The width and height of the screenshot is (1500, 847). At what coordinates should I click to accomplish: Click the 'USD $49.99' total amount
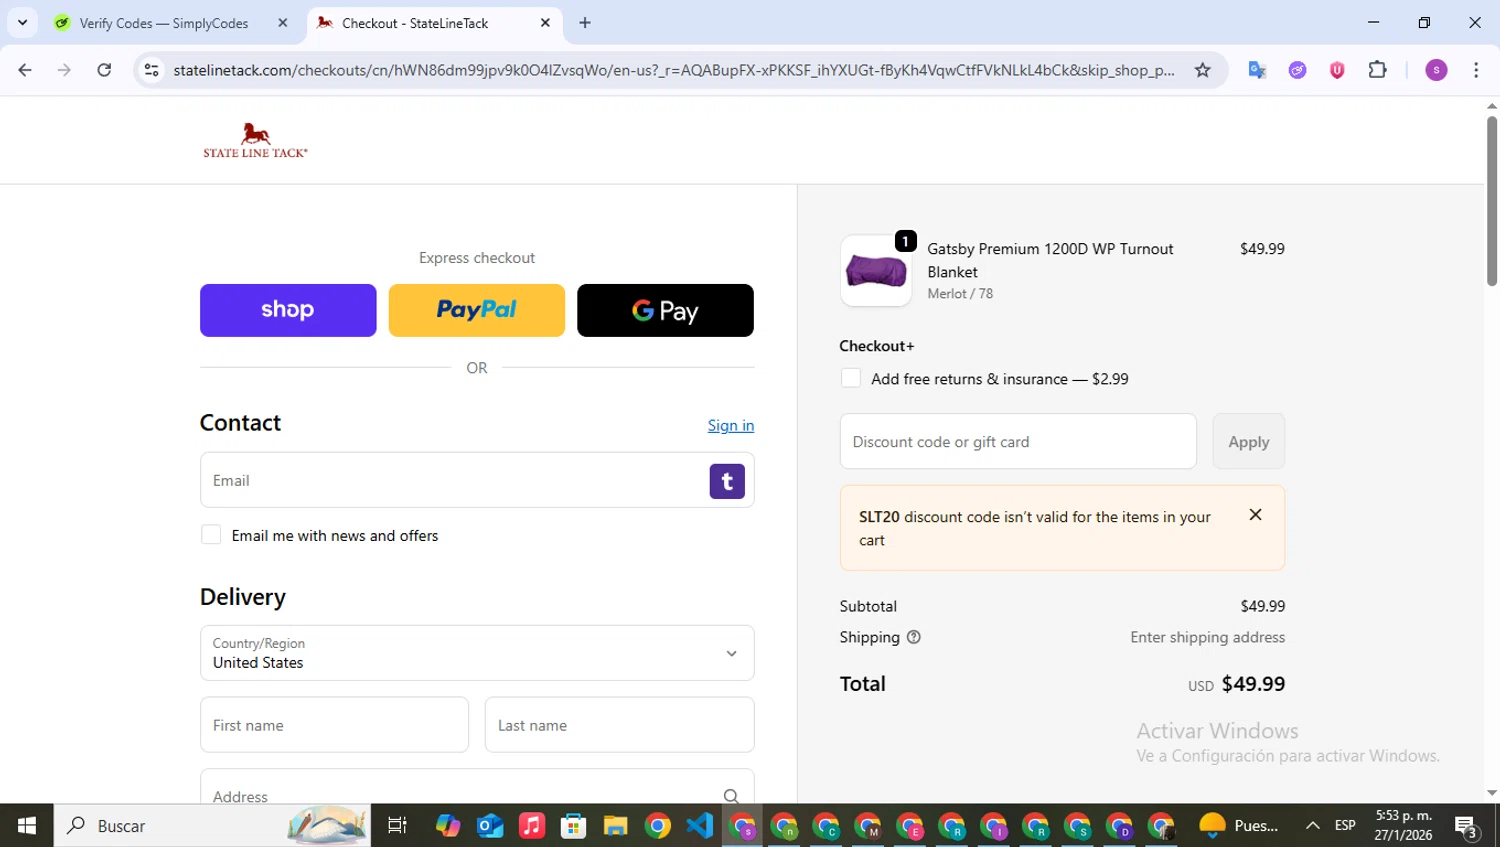pyautogui.click(x=1236, y=684)
